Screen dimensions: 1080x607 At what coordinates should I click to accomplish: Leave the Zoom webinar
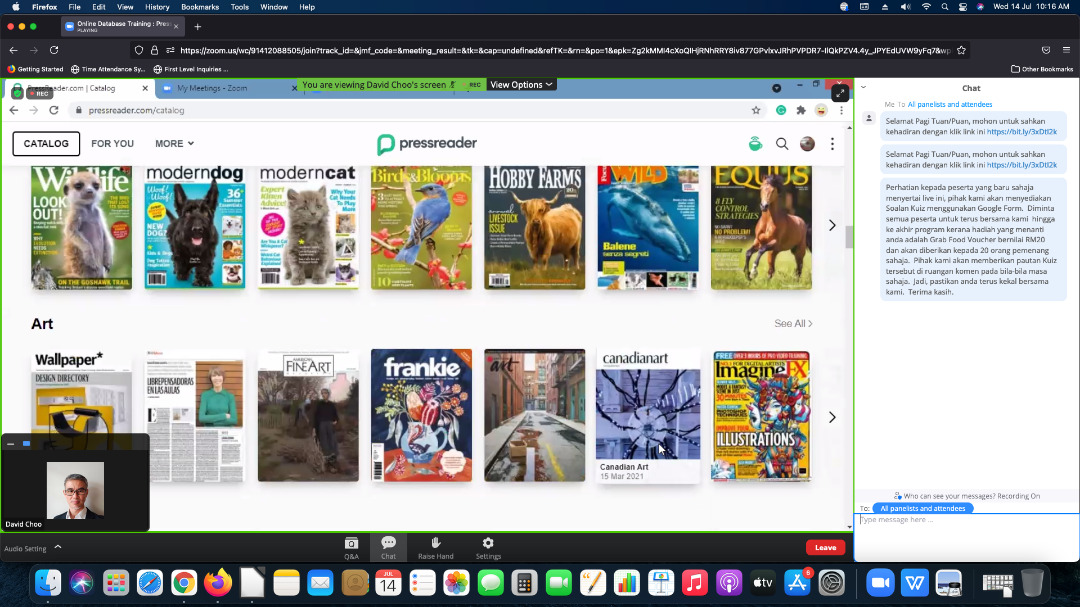click(825, 548)
